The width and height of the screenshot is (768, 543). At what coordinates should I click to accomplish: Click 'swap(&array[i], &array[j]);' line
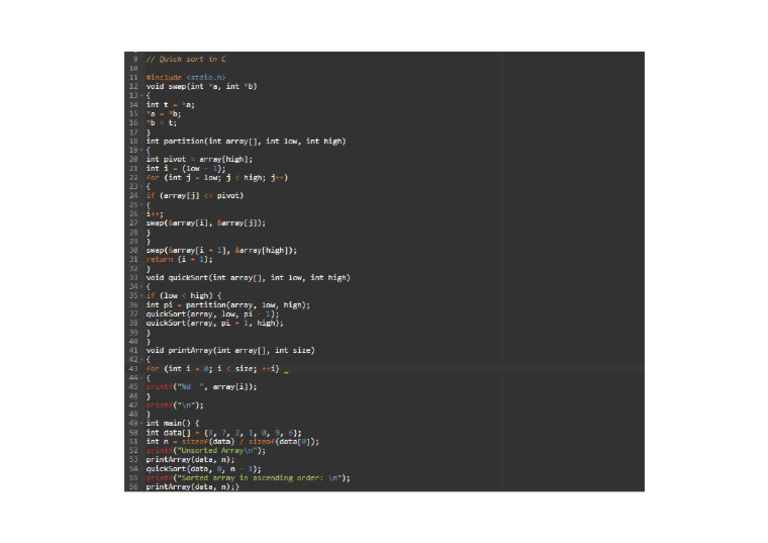[x=206, y=223]
